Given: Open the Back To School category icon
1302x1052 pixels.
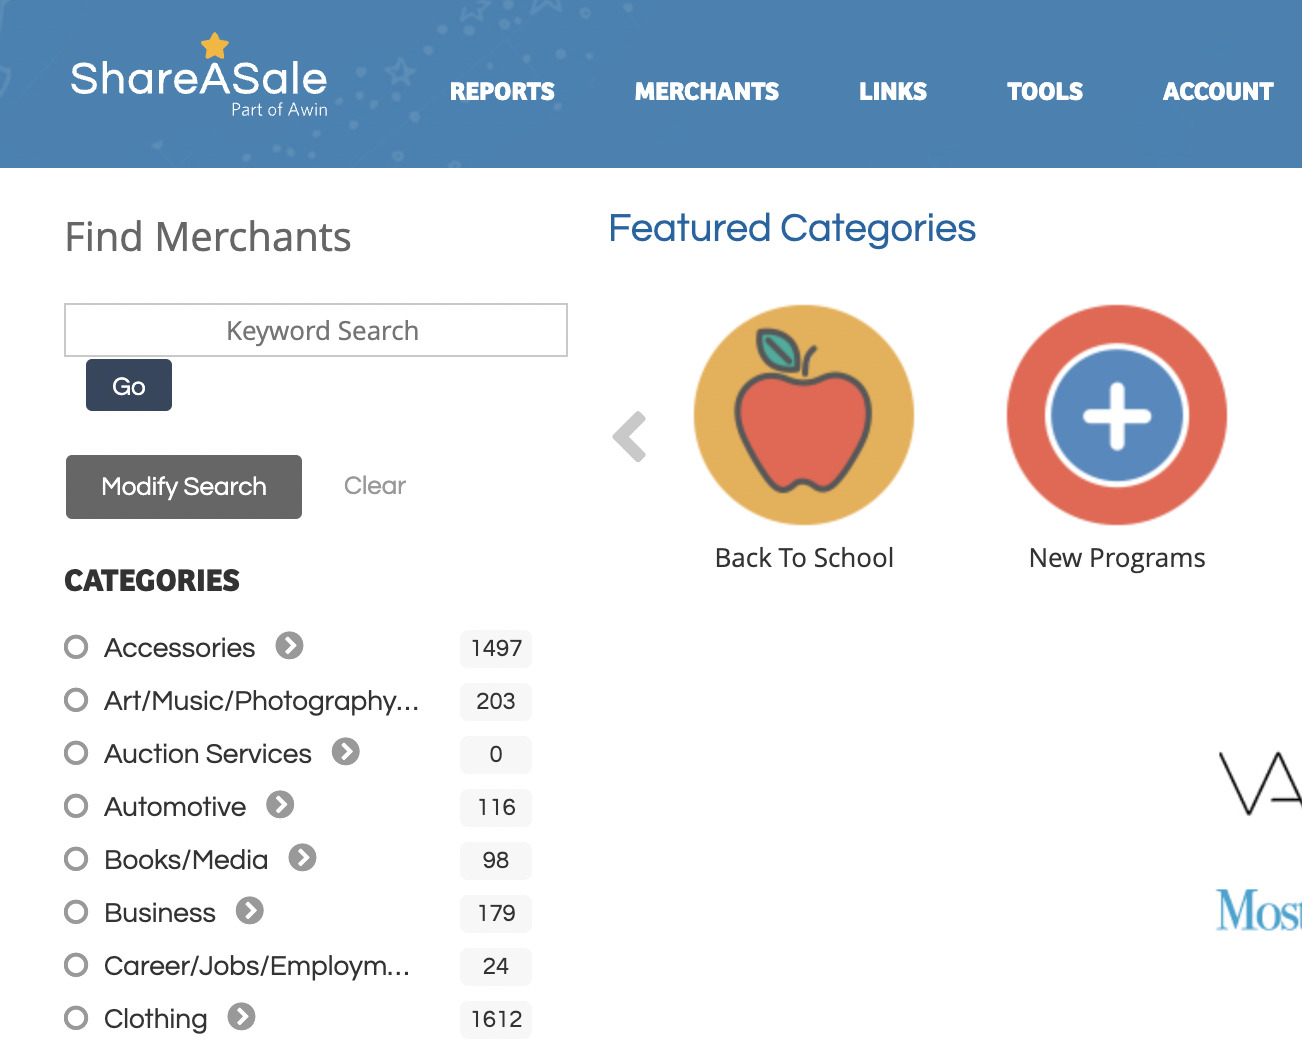Looking at the screenshot, I should coord(803,414).
